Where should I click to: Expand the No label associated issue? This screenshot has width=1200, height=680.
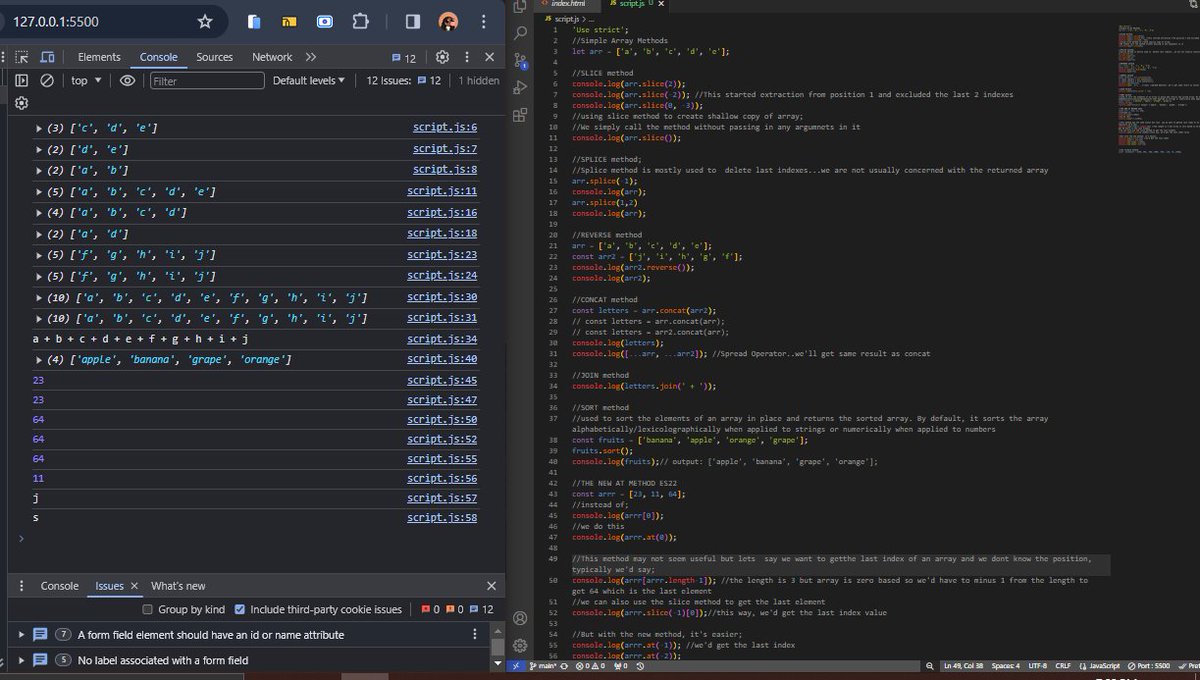(22, 660)
